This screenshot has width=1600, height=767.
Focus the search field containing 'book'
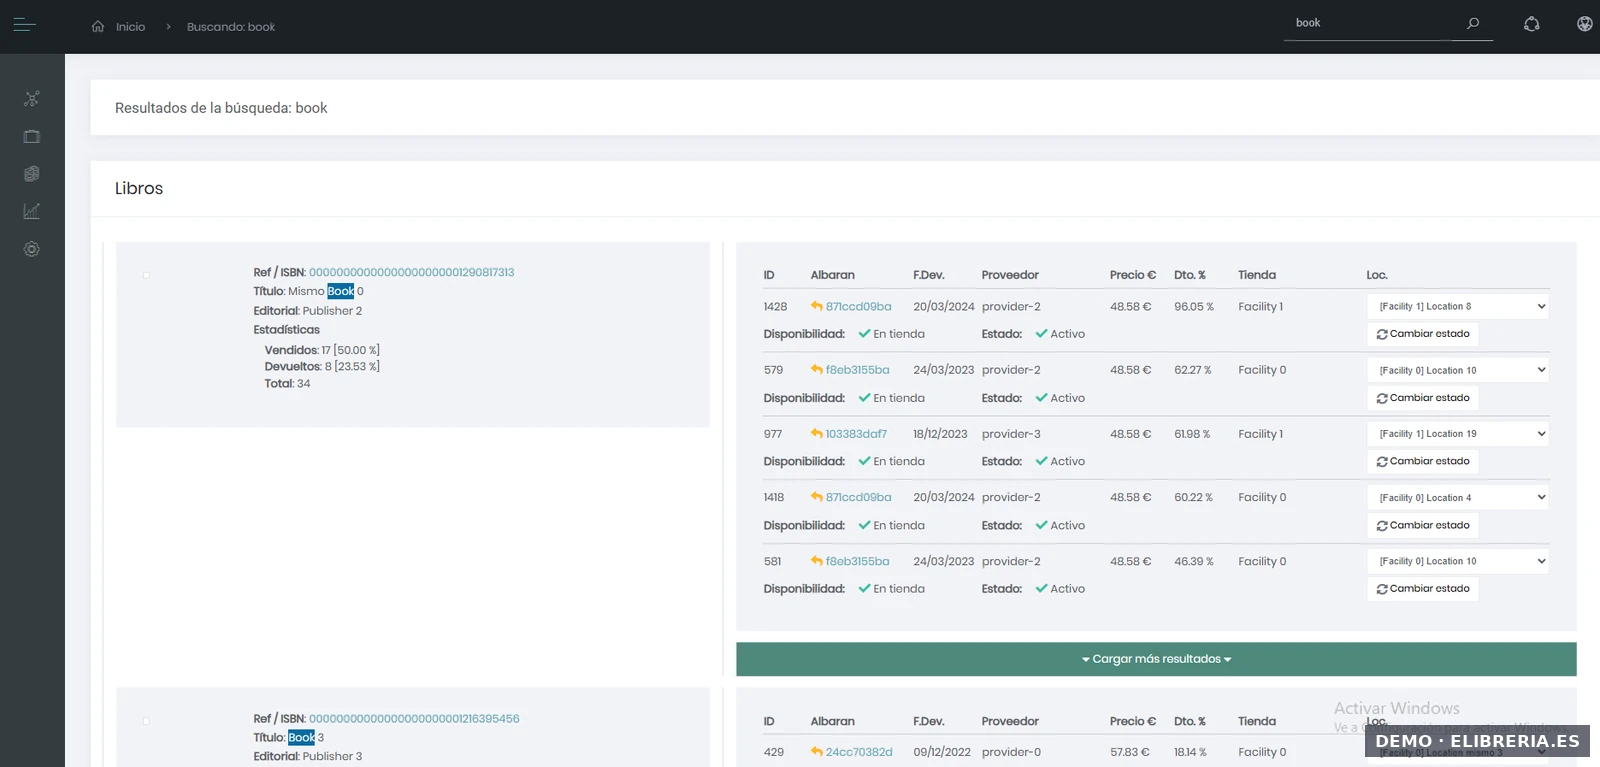[1370, 23]
